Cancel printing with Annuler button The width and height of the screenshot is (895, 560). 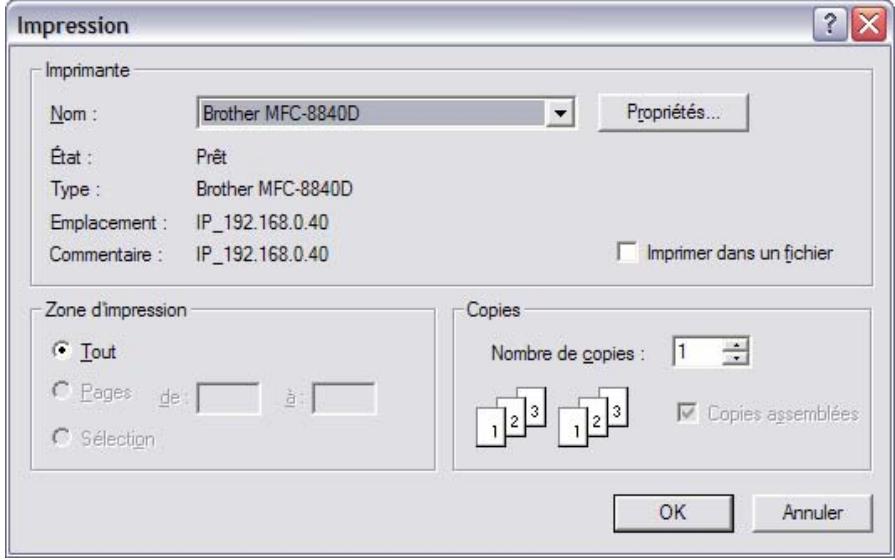[x=812, y=513]
